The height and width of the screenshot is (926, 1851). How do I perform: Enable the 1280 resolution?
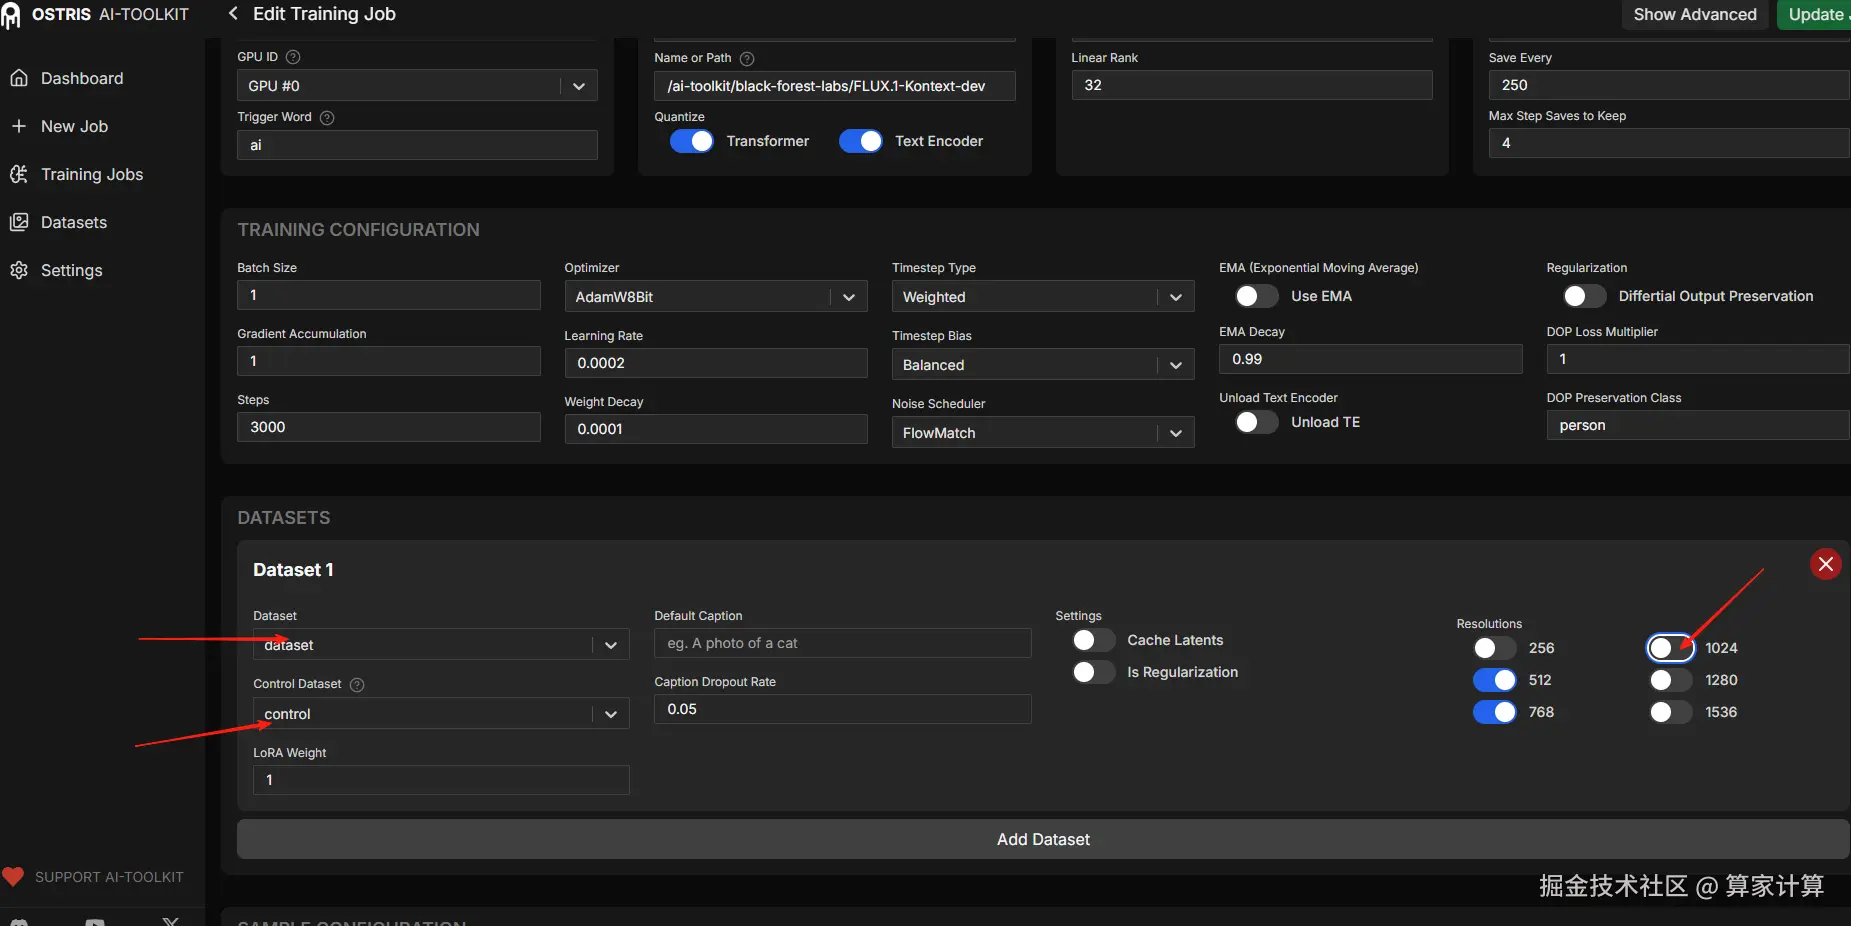coord(1670,680)
